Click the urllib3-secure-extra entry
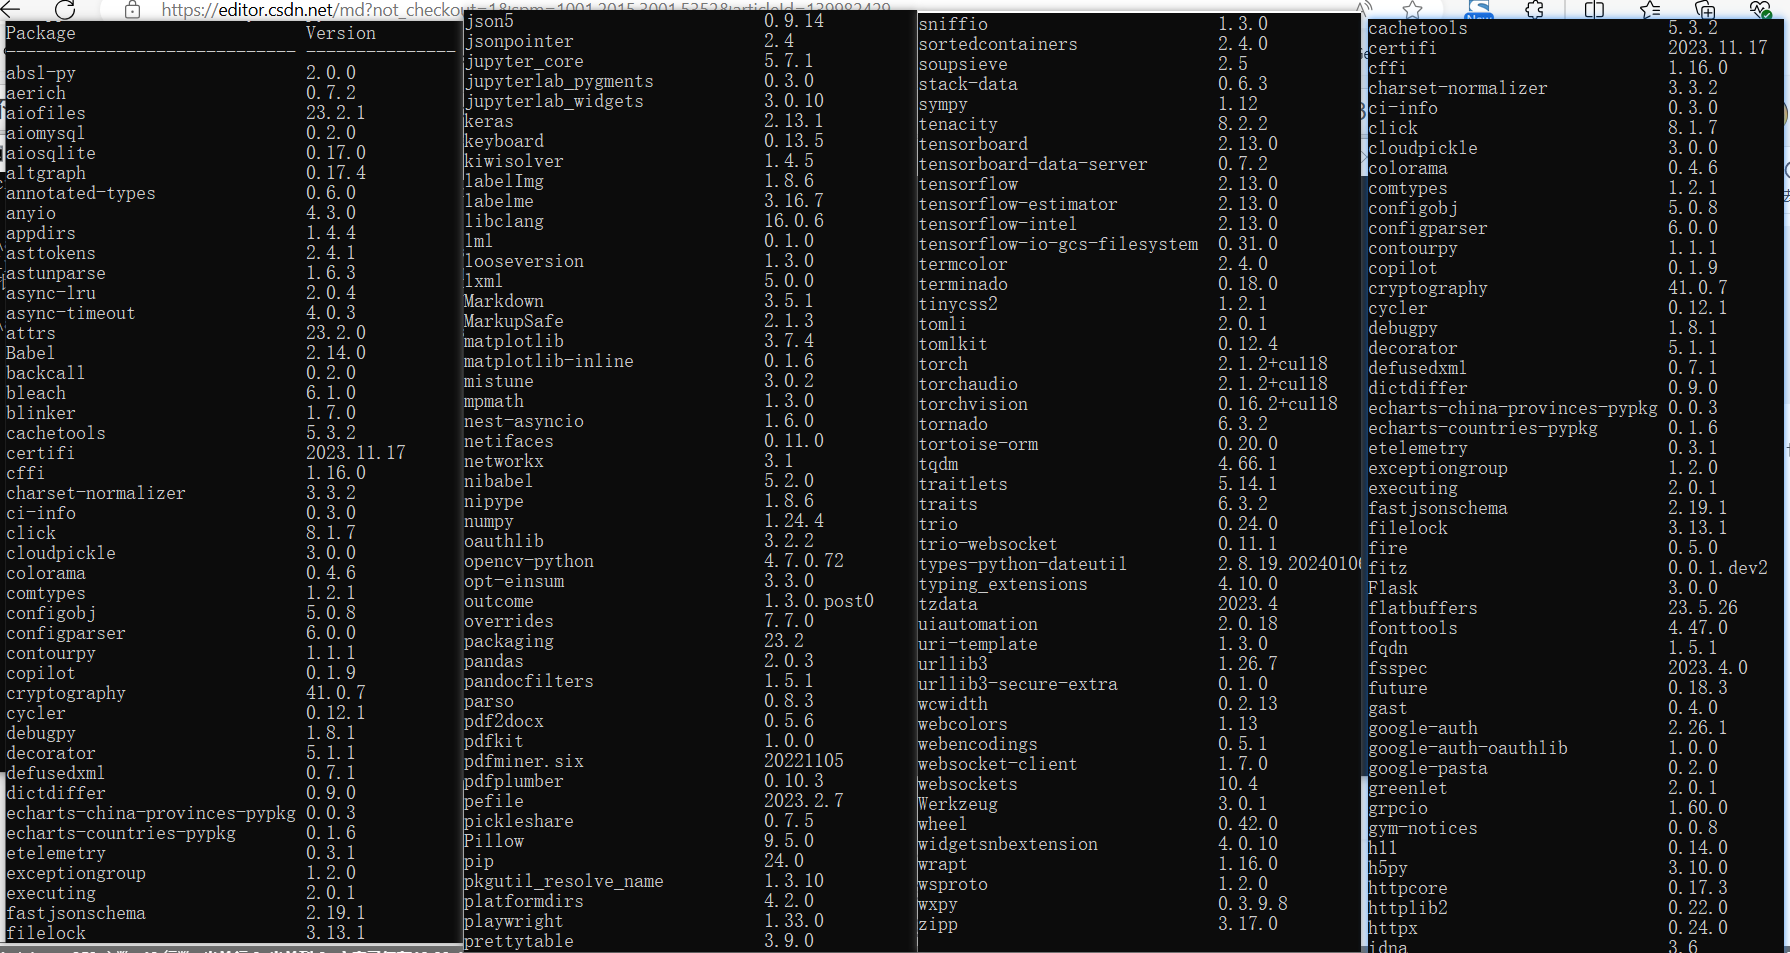1790x953 pixels. click(1018, 684)
